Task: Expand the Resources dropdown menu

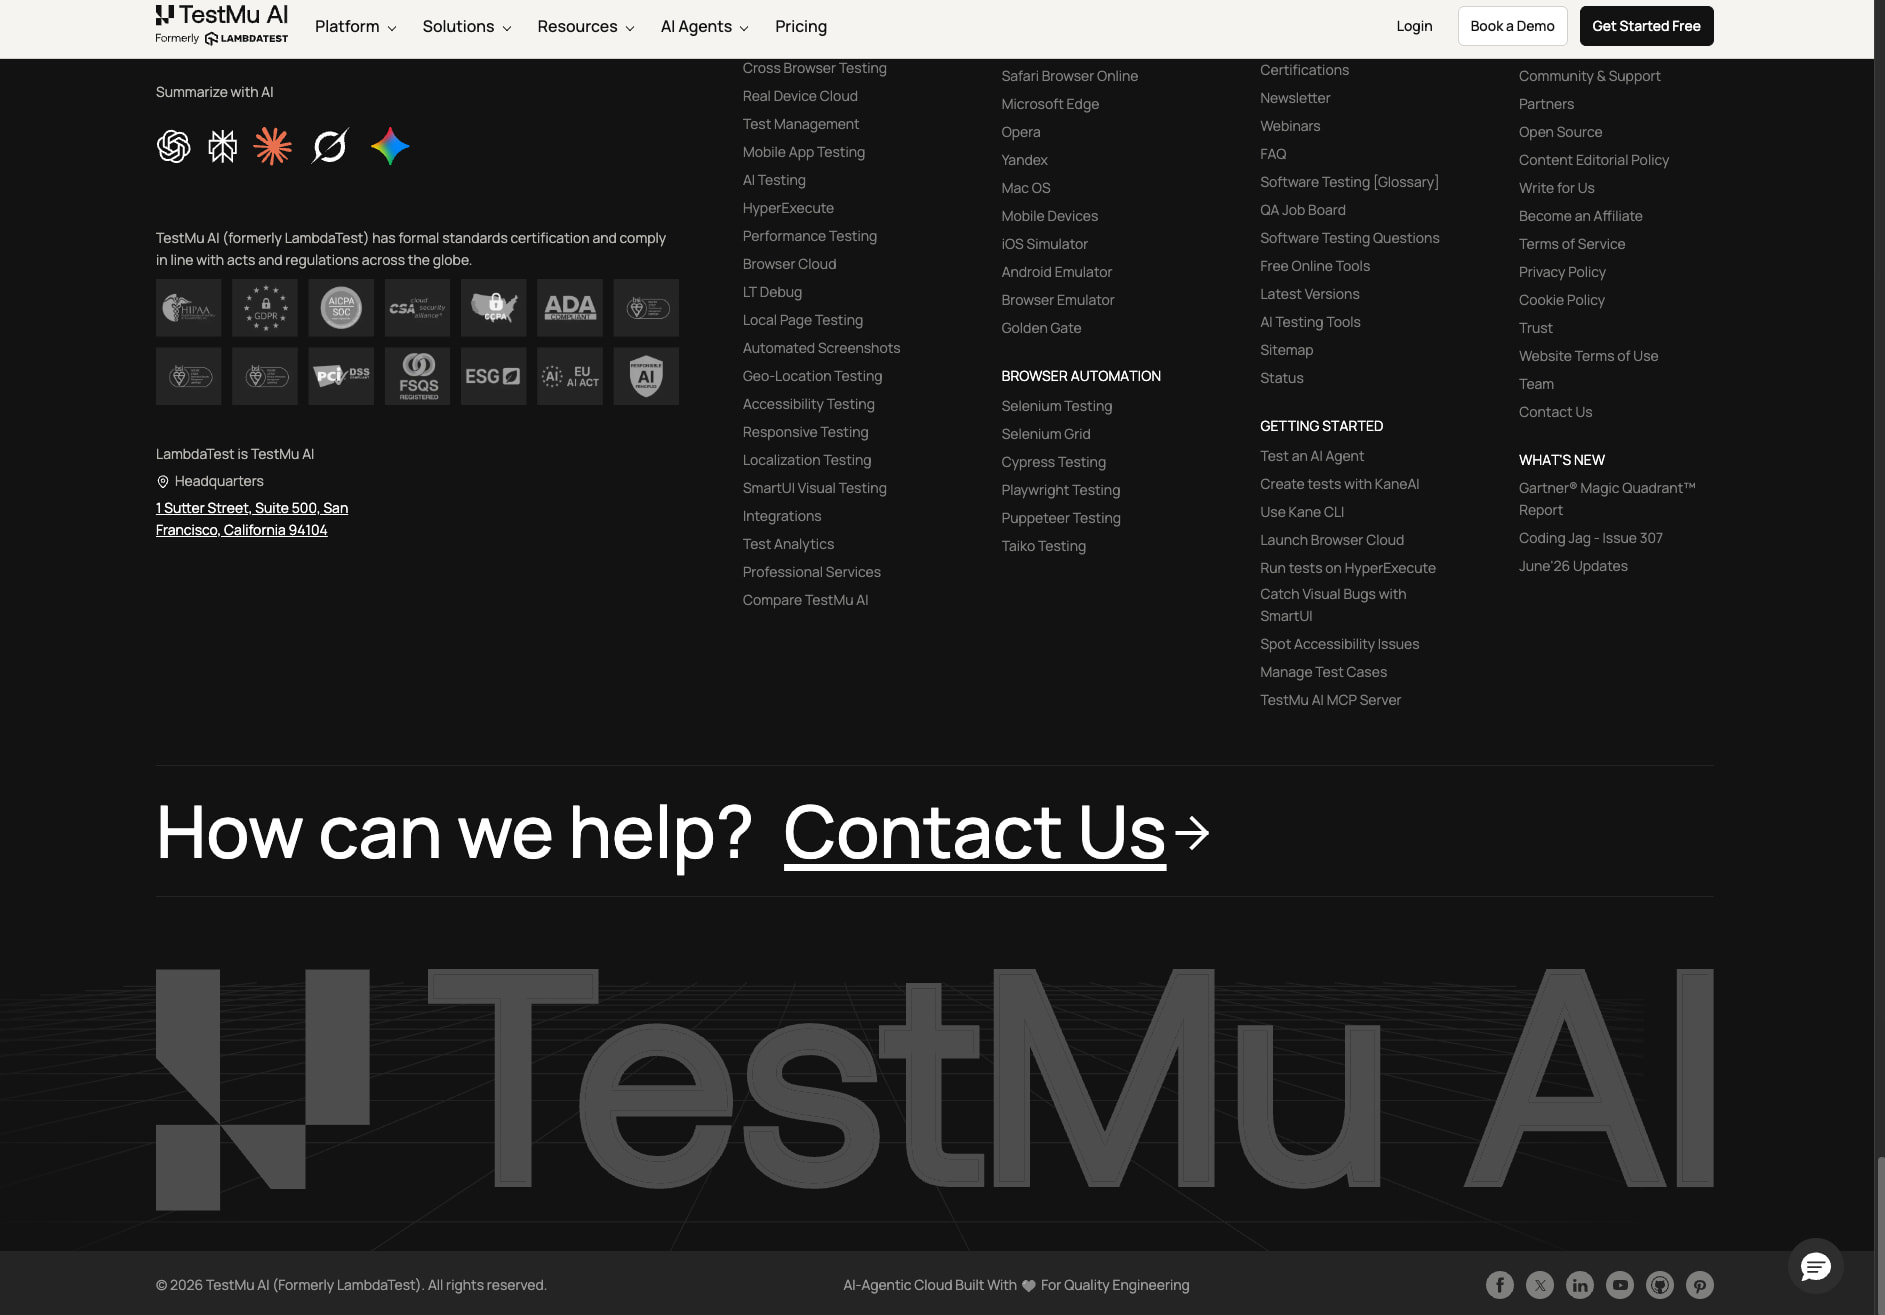Action: [586, 27]
